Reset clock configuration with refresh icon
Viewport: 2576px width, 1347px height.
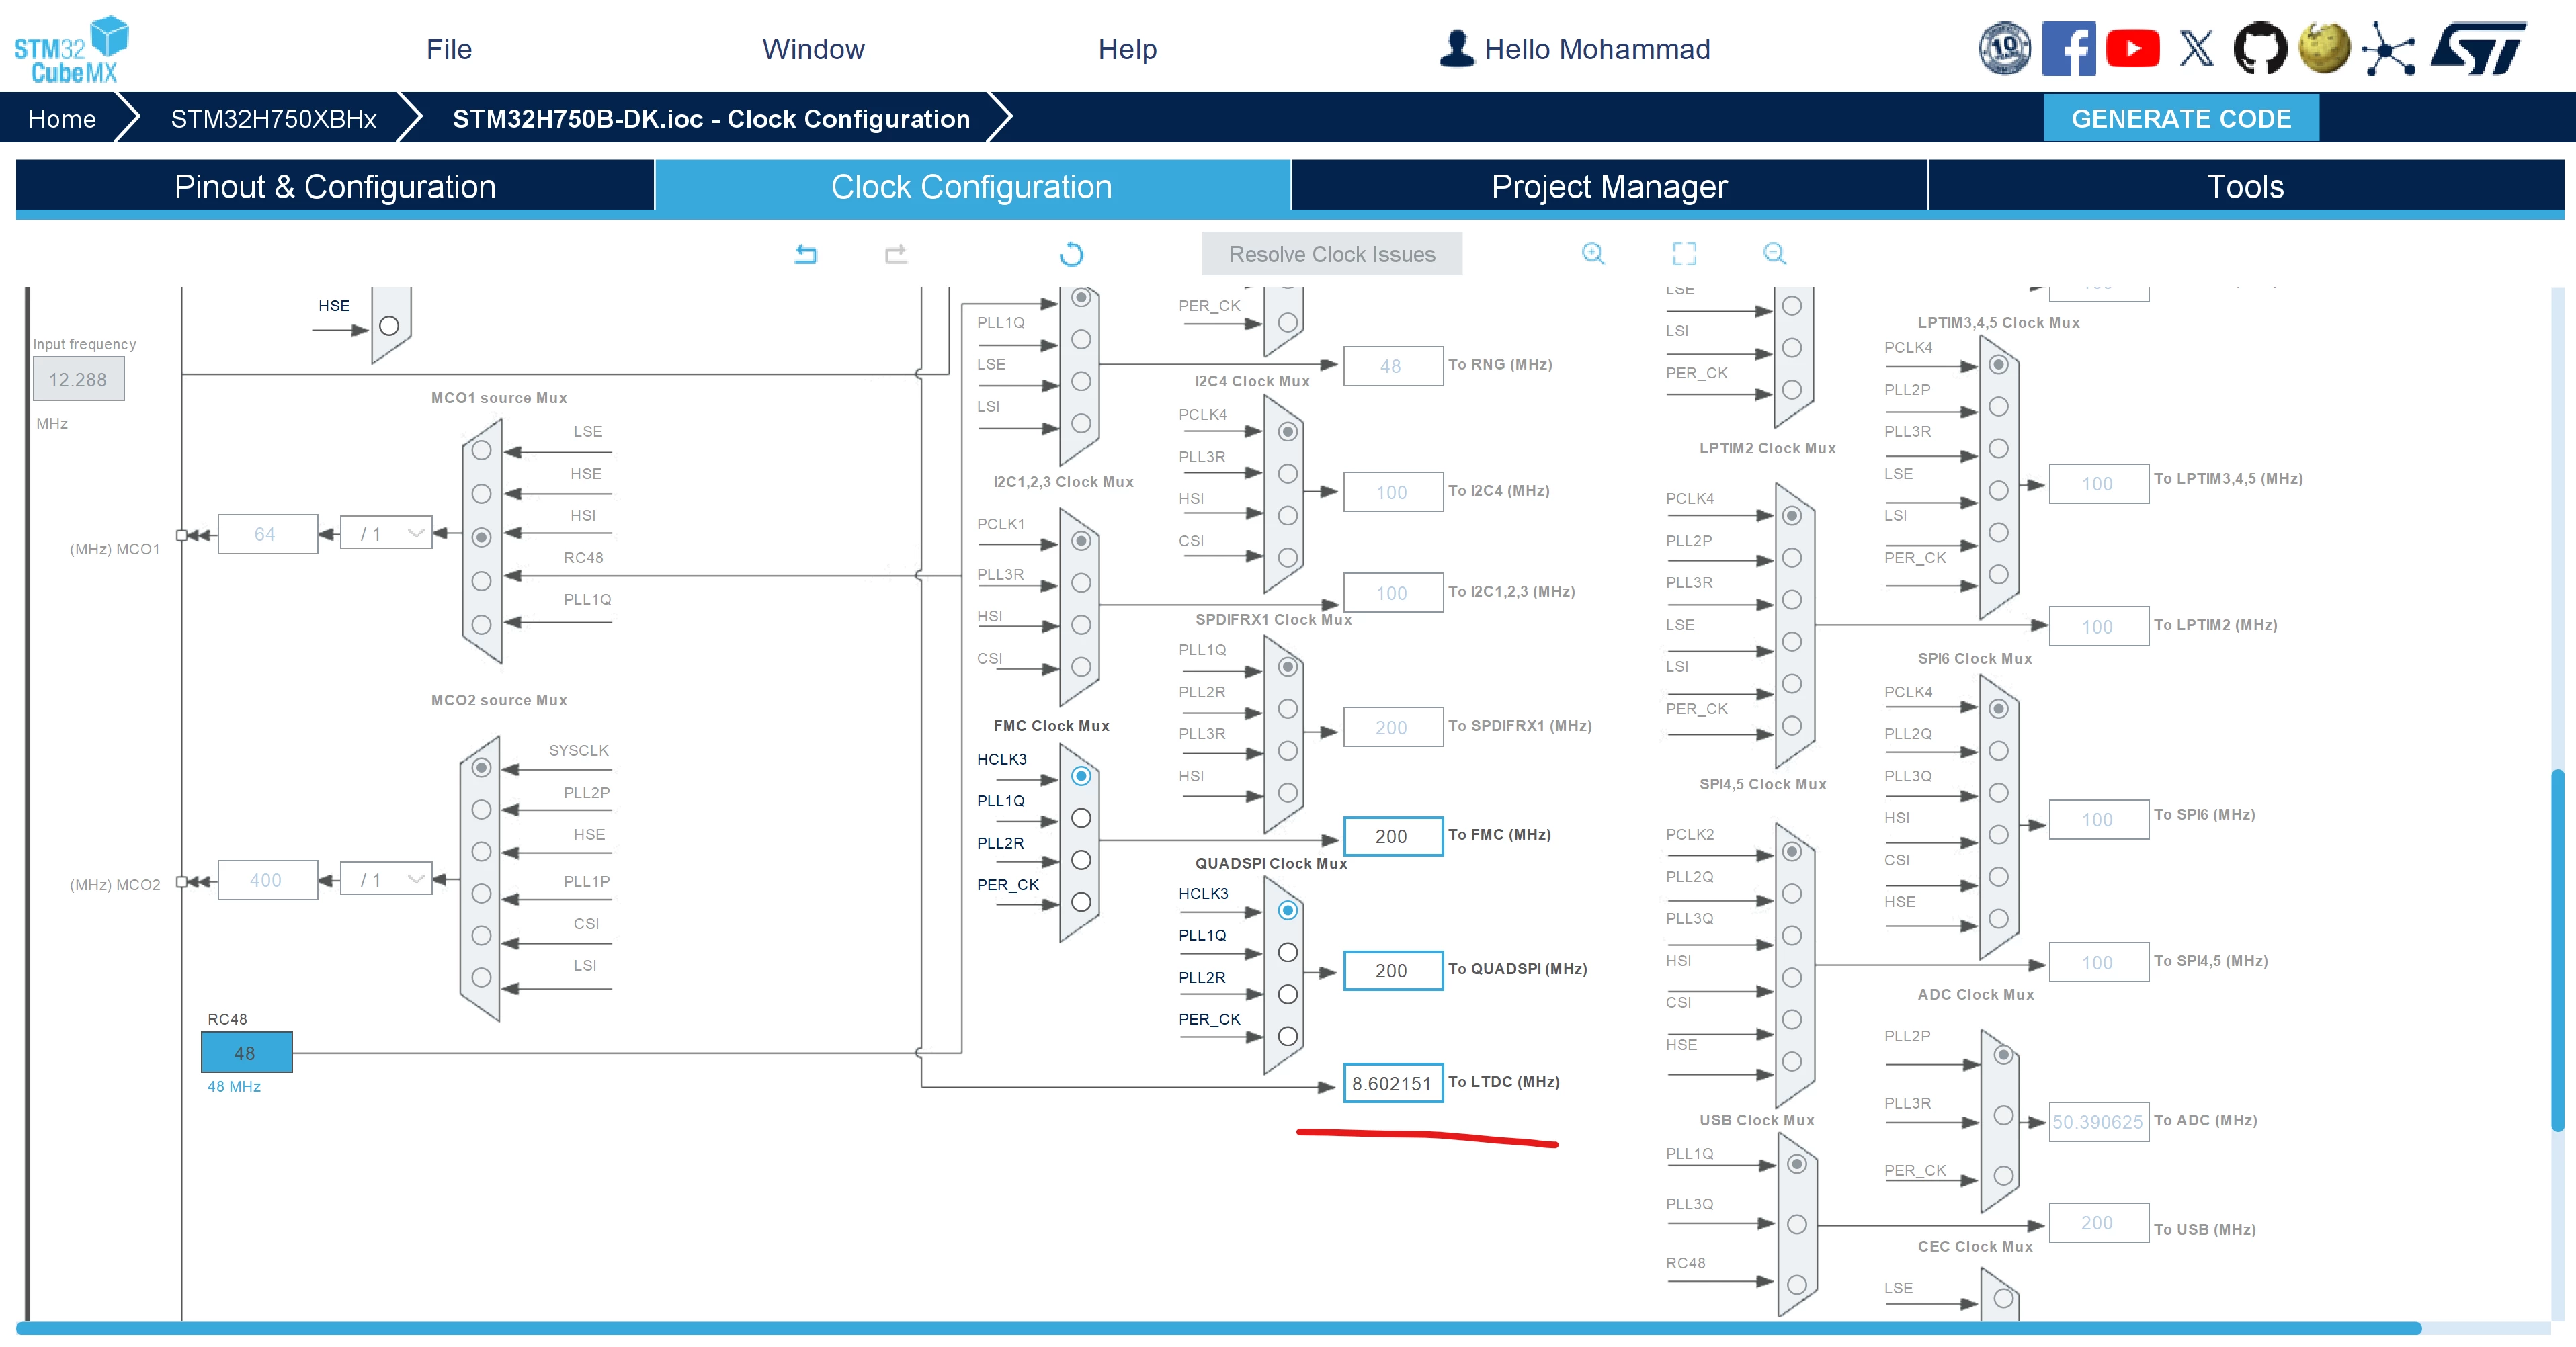(x=1071, y=254)
